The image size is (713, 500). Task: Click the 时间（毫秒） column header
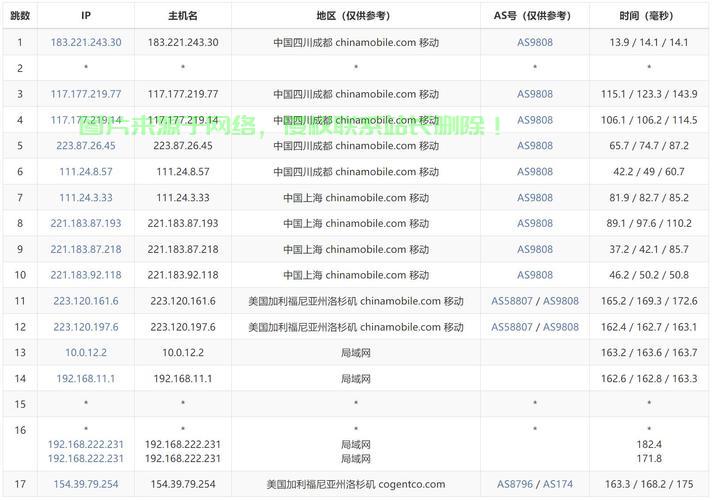pyautogui.click(x=649, y=16)
